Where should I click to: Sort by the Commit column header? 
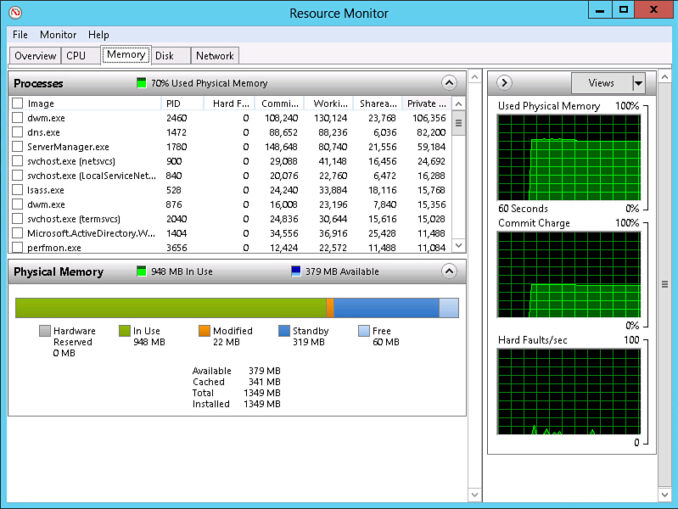279,103
